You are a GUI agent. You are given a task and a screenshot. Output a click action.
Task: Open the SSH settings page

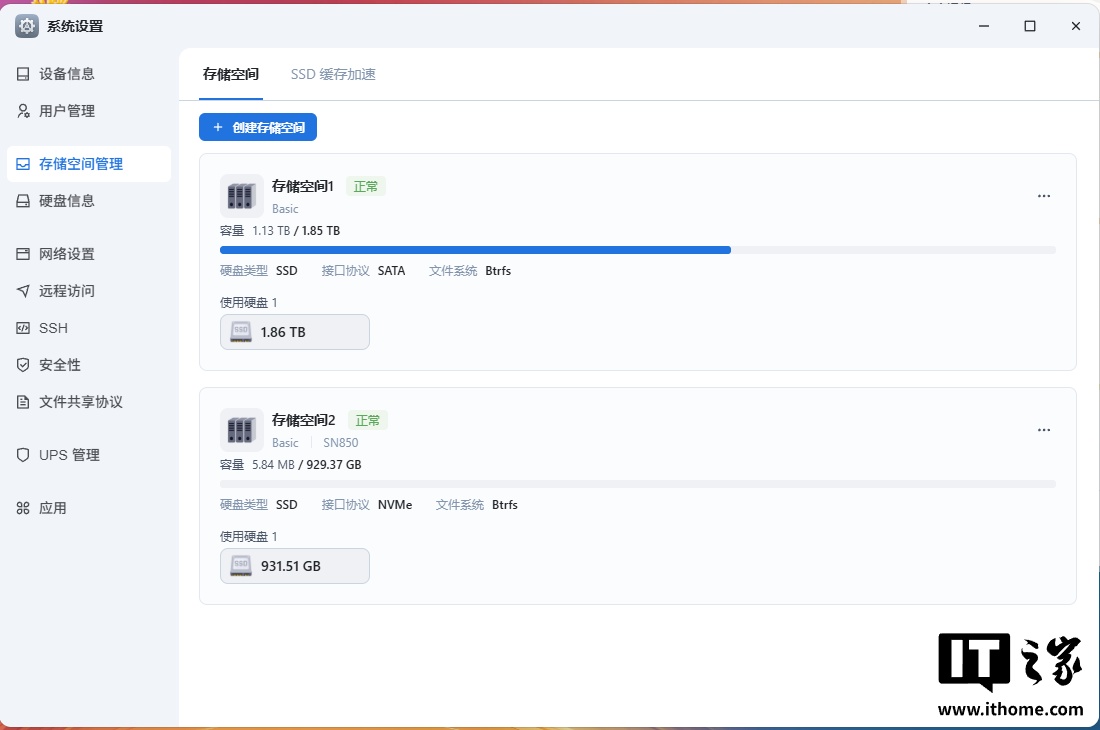[53, 328]
